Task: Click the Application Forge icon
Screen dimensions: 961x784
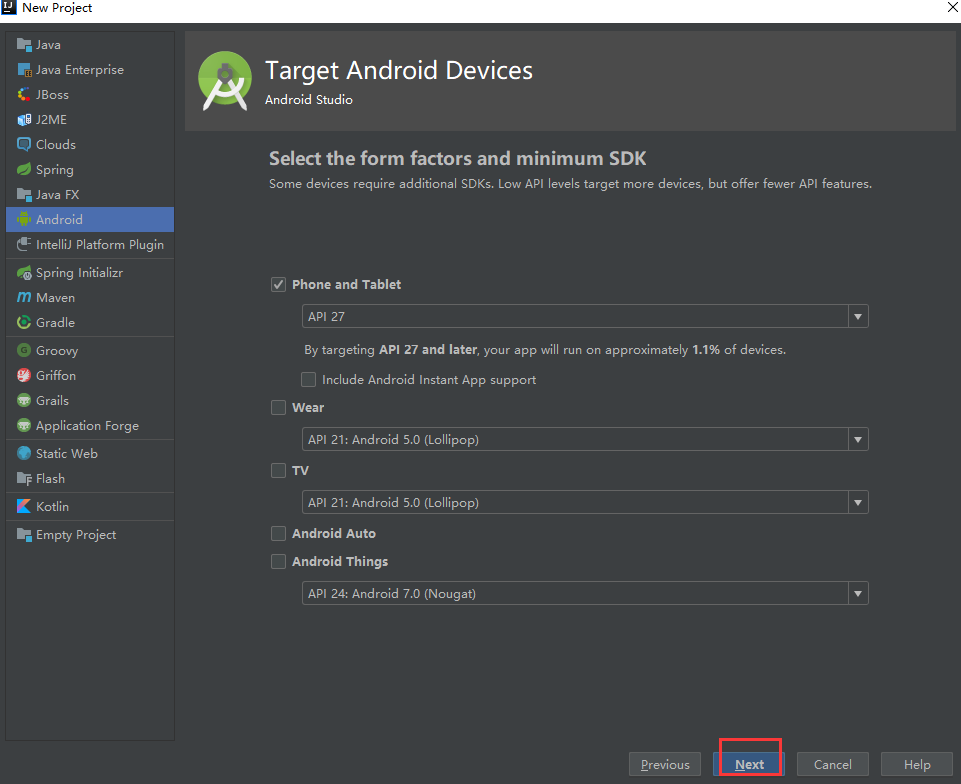Action: tap(24, 425)
